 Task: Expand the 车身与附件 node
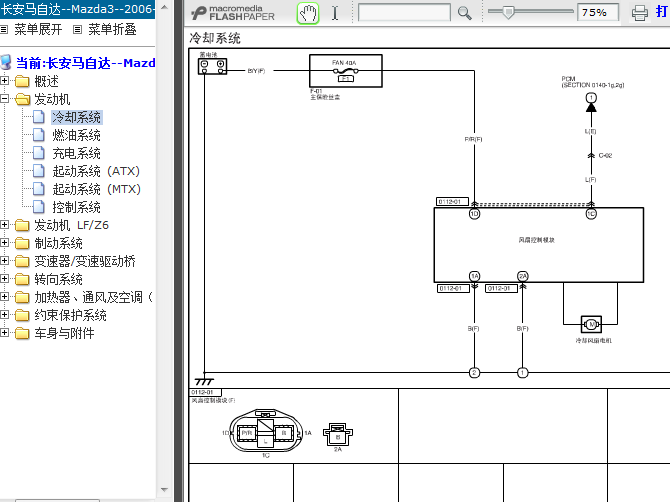5,332
